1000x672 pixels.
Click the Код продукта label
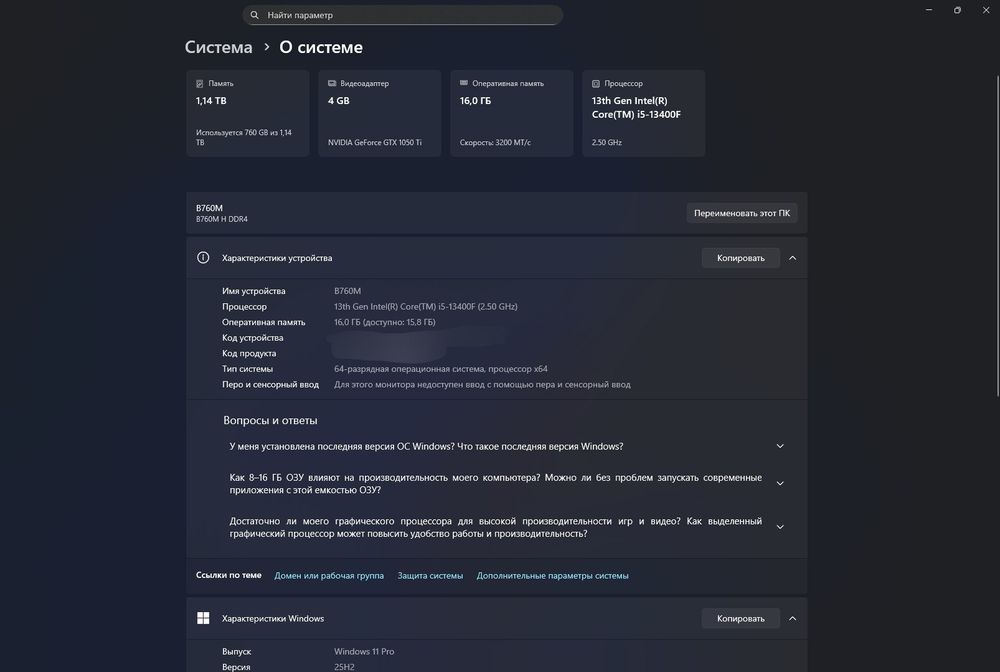[x=249, y=353]
